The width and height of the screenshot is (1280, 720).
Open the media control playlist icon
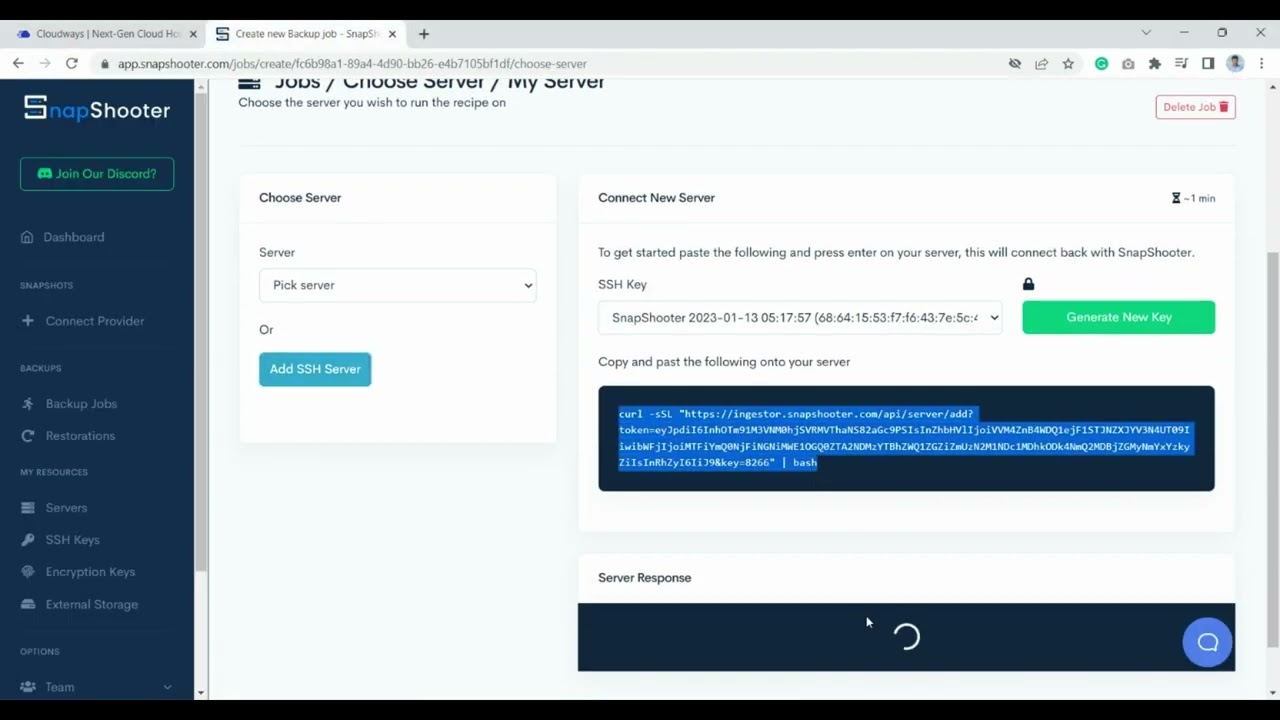pyautogui.click(x=1182, y=63)
